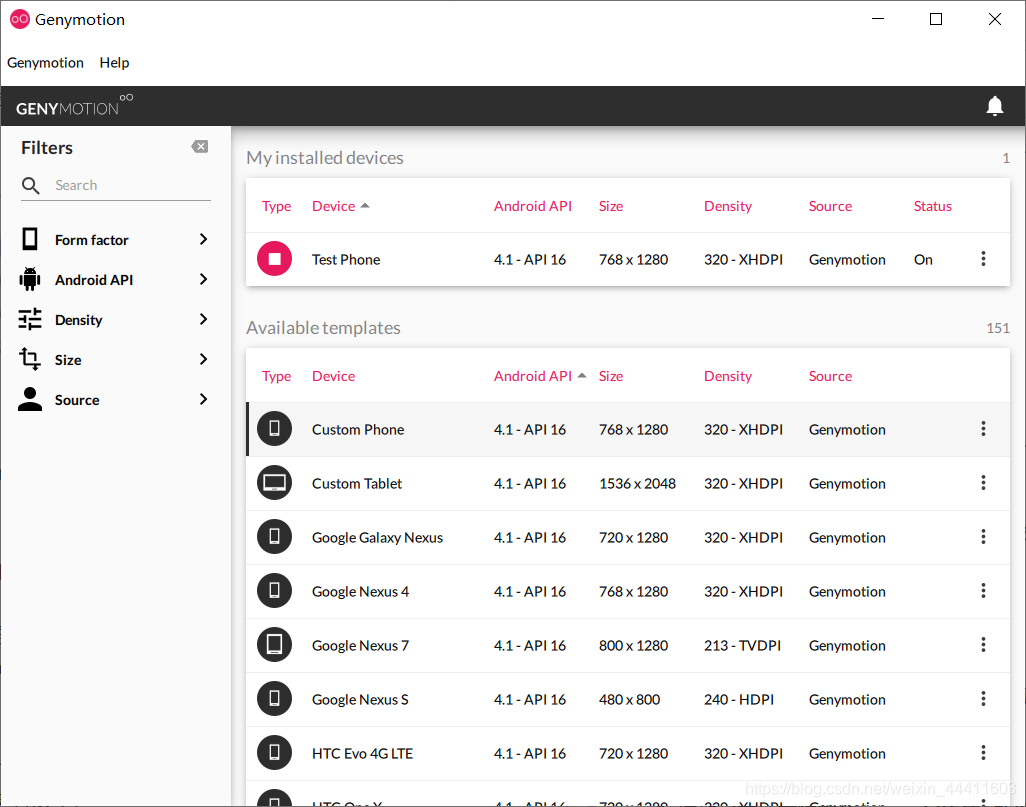Open Custom Phone three-dot menu

coord(983,429)
